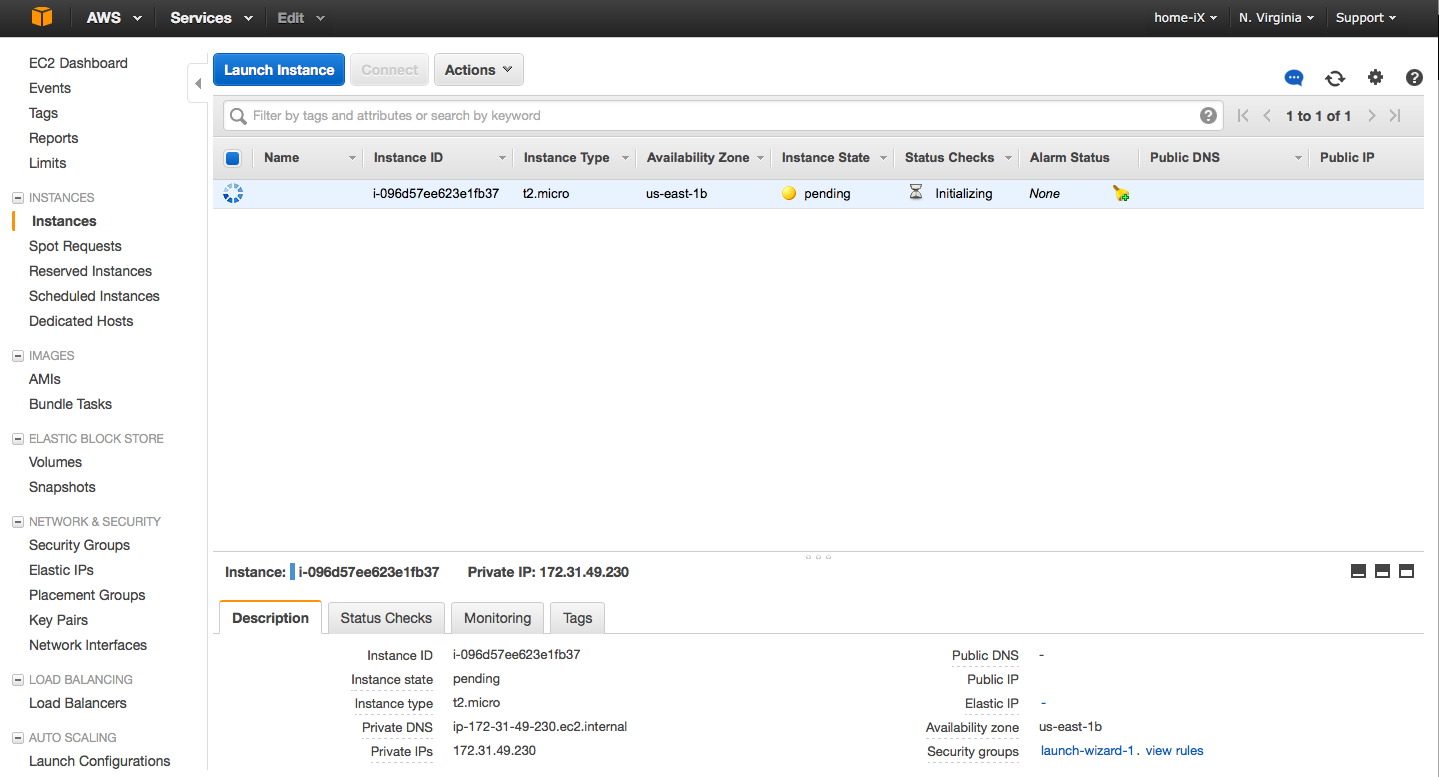1439x777 pixels.
Task: Open the launch-wizard-1 security group link
Action: tap(1087, 750)
